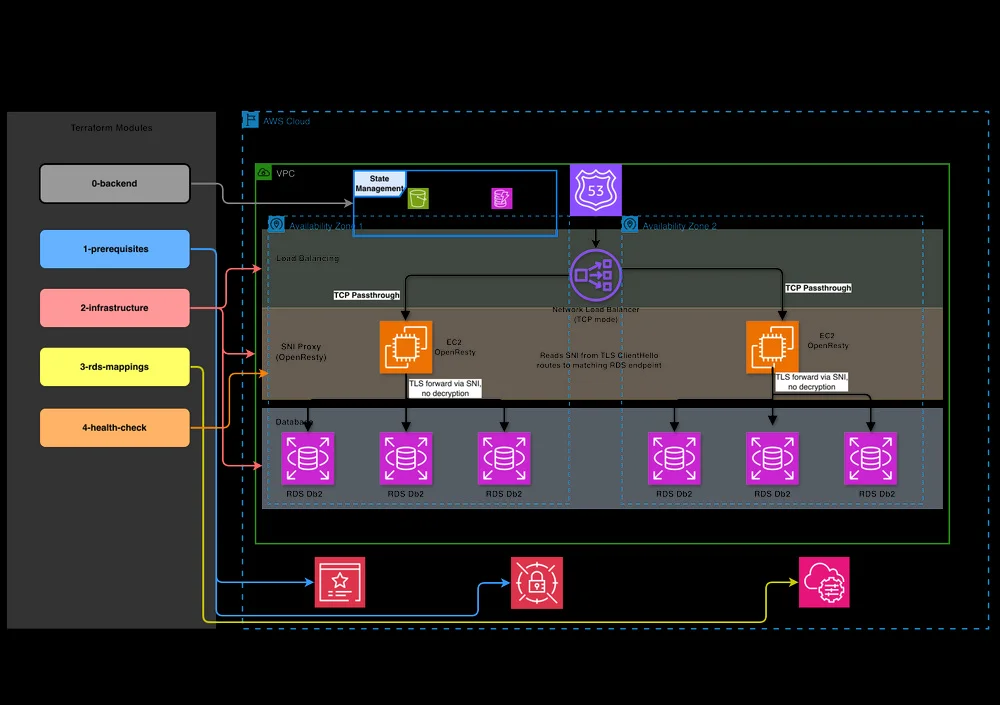Click TLS forward via SNI note in Zone 2
Screen dimensions: 1000x705
[x=811, y=382]
